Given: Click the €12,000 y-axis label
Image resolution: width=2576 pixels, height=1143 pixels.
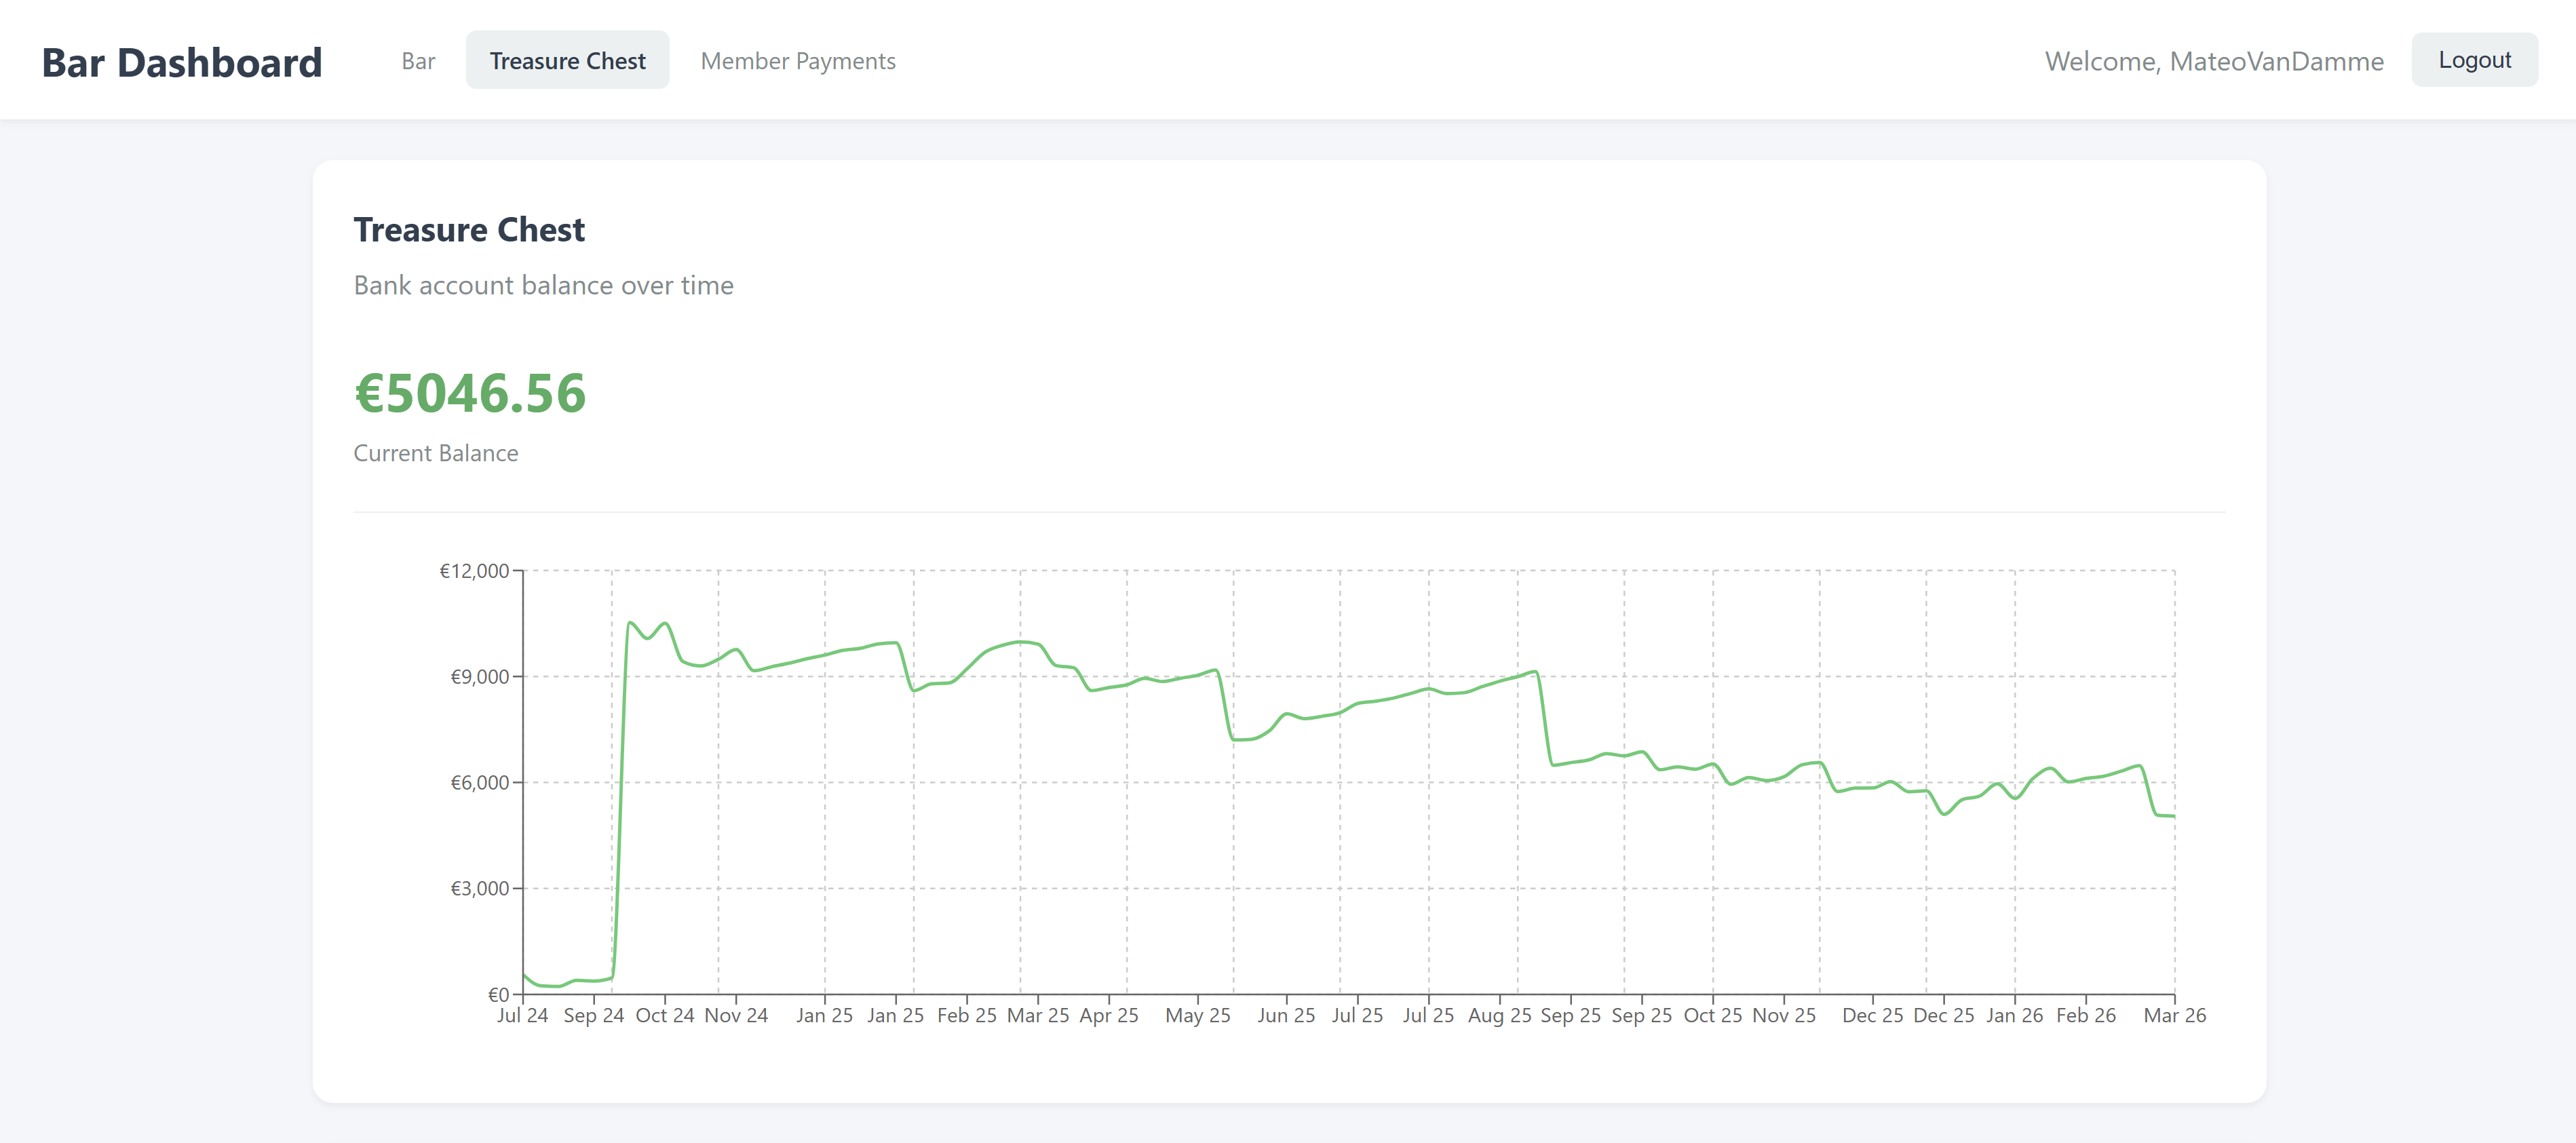Looking at the screenshot, I should tap(474, 571).
